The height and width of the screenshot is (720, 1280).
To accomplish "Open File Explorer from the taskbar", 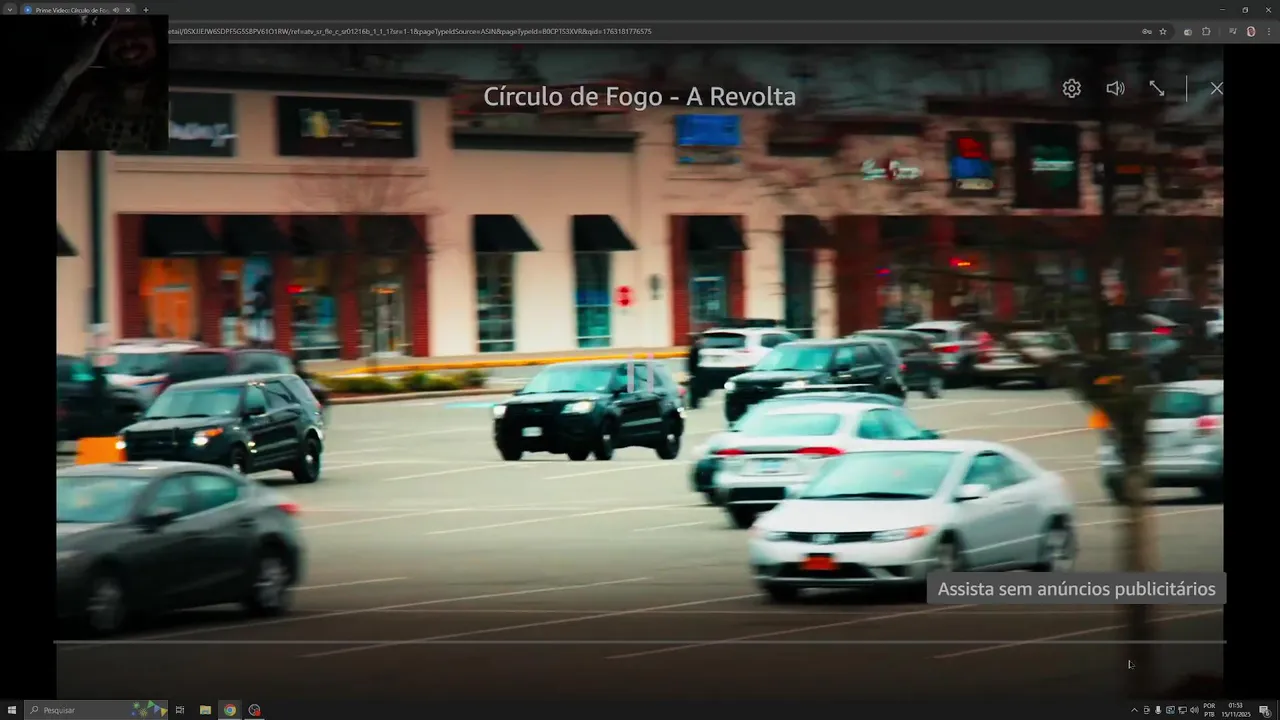I will pyautogui.click(x=205, y=710).
